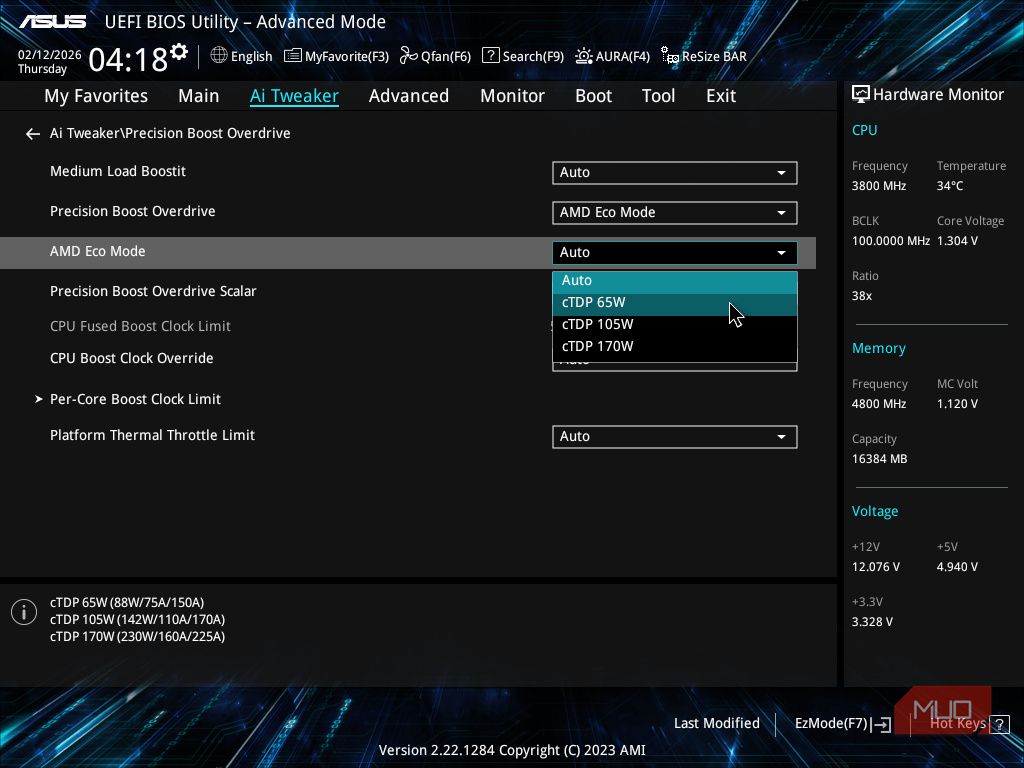Viewport: 1024px width, 768px height.
Task: Open Platform Thermal Throttle Limit dropdown
Action: pos(675,437)
